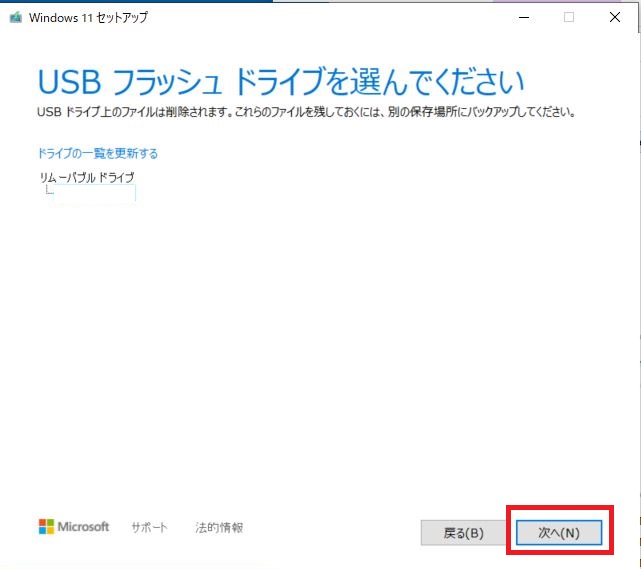Refresh list via ドライブの一覧を更新する link

[x=97, y=154]
